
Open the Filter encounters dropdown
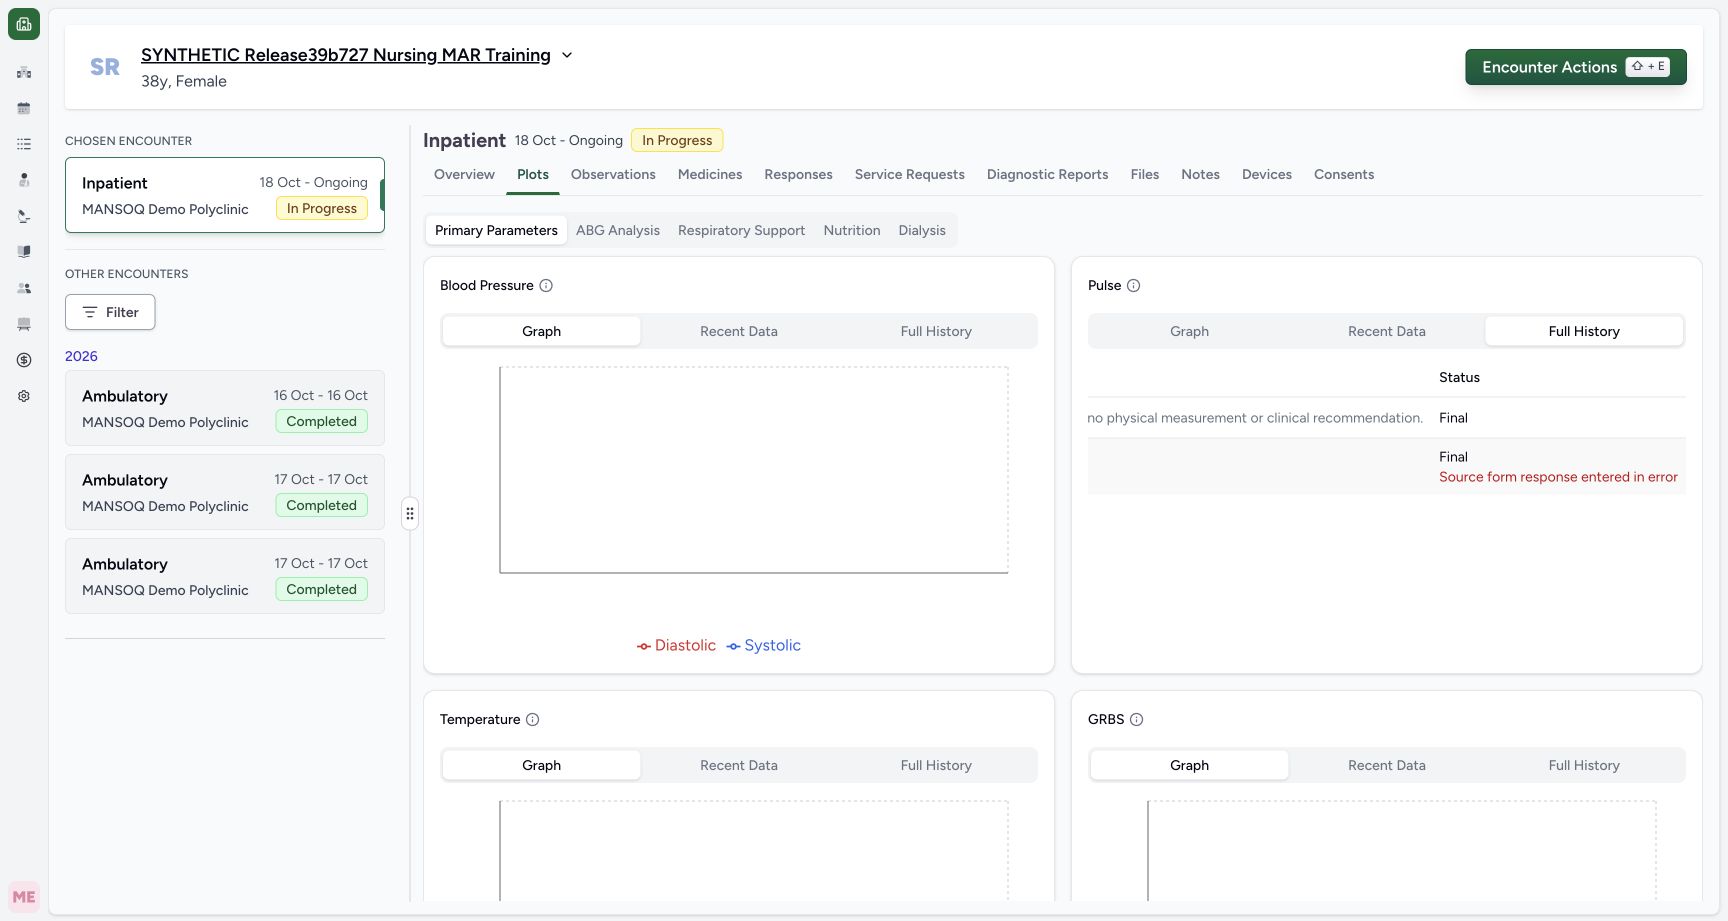110,312
